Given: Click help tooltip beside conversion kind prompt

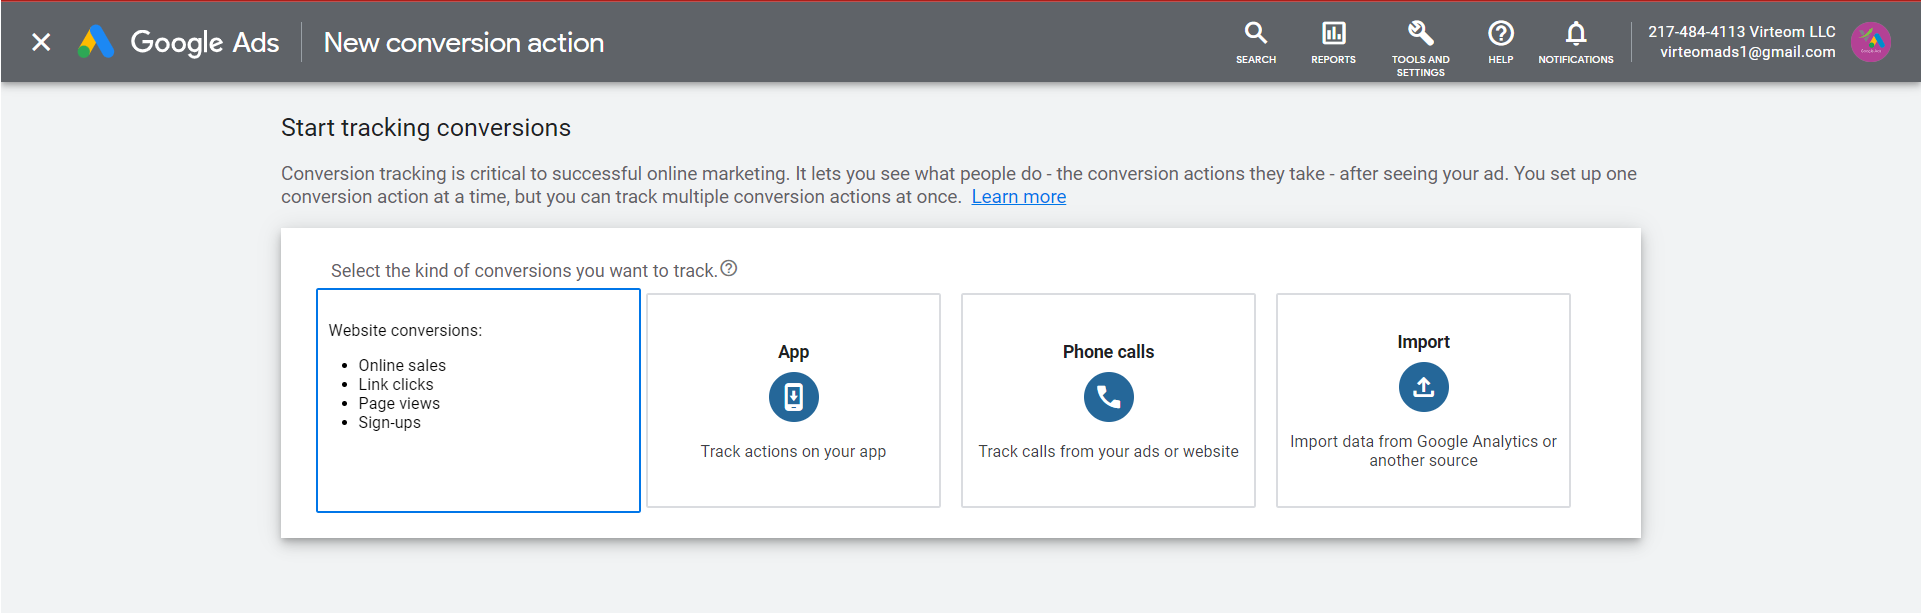Looking at the screenshot, I should (729, 268).
